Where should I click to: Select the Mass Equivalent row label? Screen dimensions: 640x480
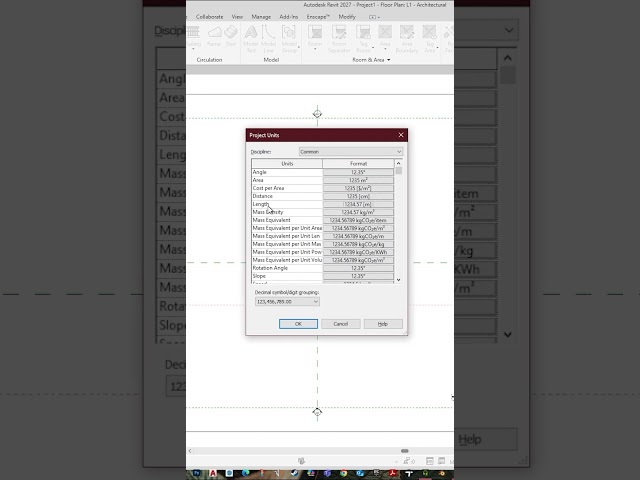(x=271, y=220)
